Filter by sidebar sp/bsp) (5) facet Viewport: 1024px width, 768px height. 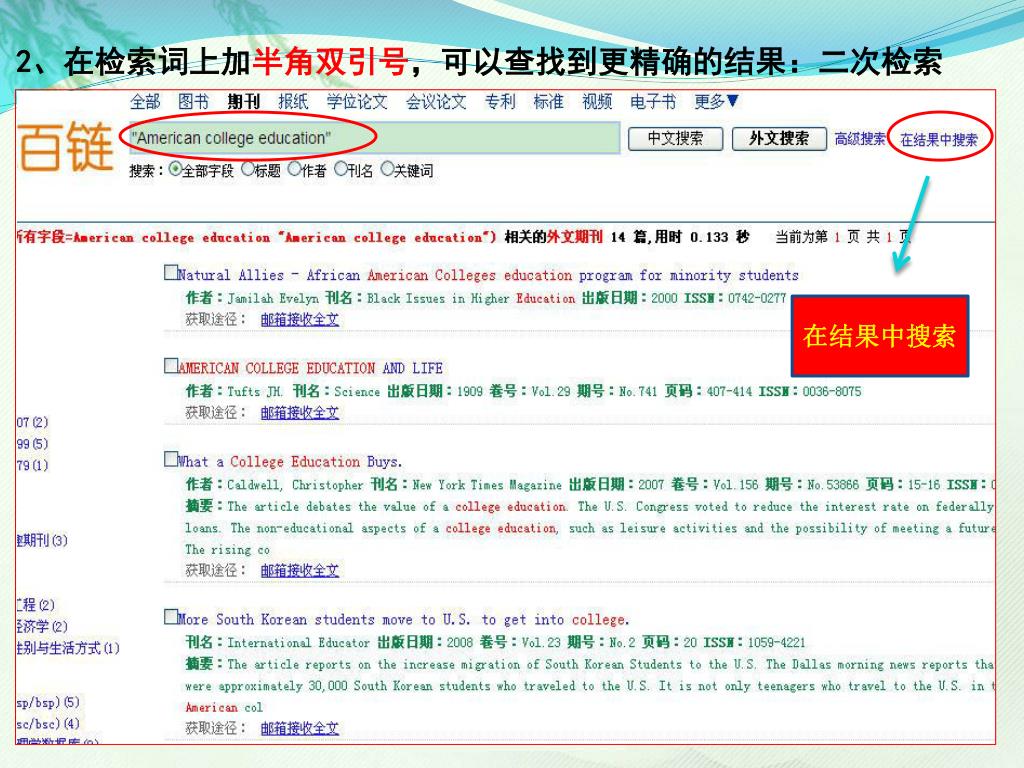coord(48,702)
